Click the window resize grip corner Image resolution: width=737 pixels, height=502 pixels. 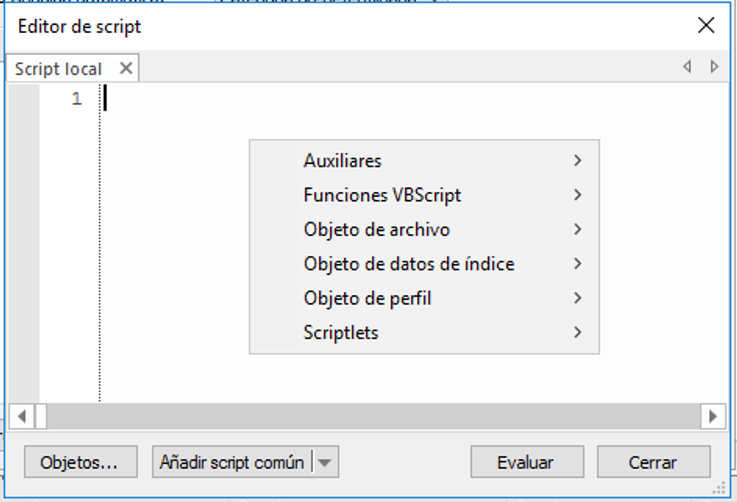pyautogui.click(x=719, y=488)
